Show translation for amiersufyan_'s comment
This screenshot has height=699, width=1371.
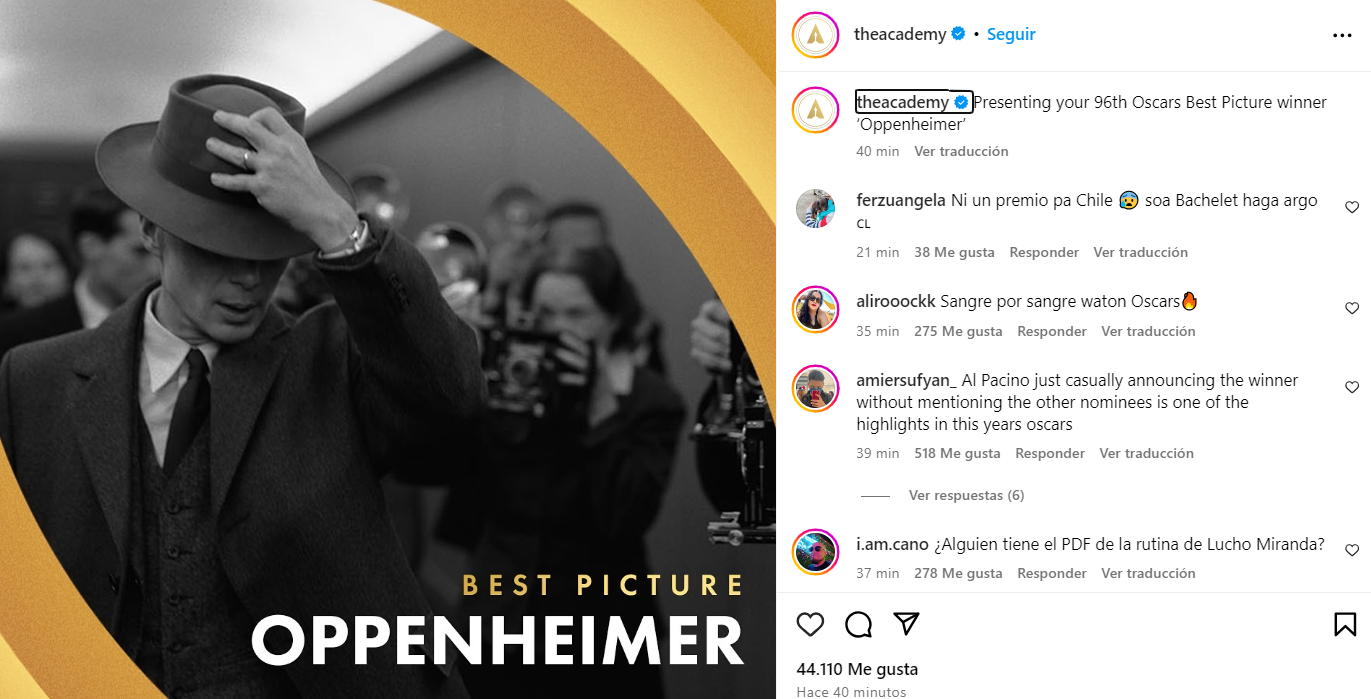(1146, 453)
